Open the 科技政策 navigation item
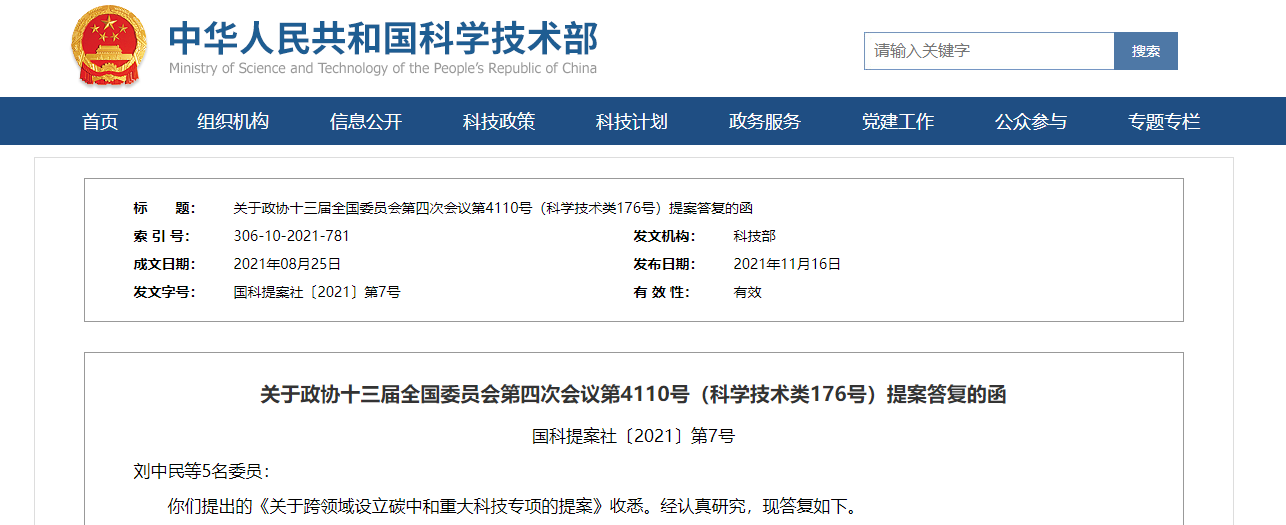Screen dimensions: 1286x525 tap(499, 122)
